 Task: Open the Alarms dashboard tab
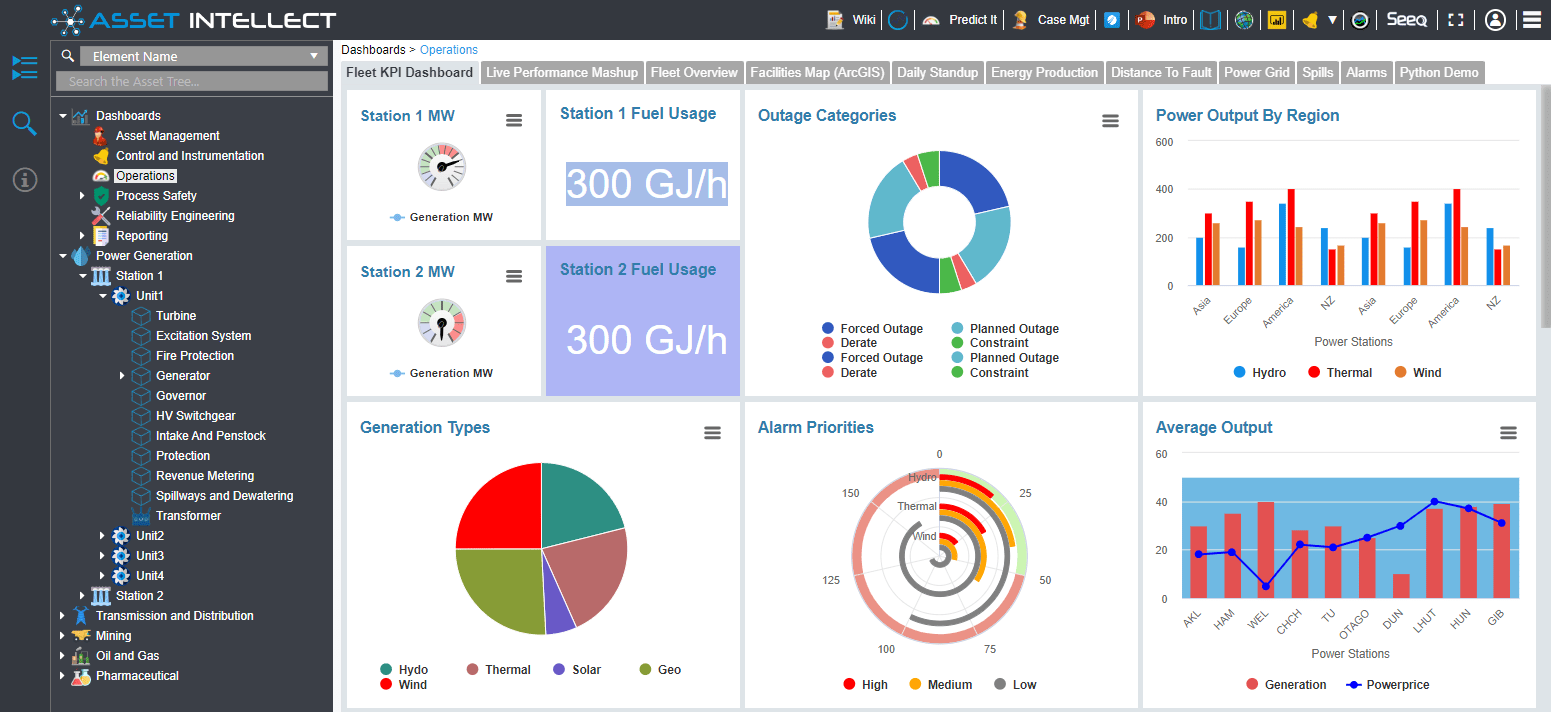(1366, 72)
